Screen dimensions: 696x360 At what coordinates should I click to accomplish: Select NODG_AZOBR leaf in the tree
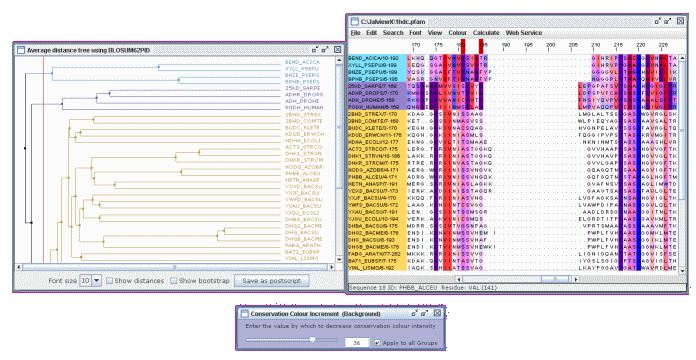click(x=304, y=167)
